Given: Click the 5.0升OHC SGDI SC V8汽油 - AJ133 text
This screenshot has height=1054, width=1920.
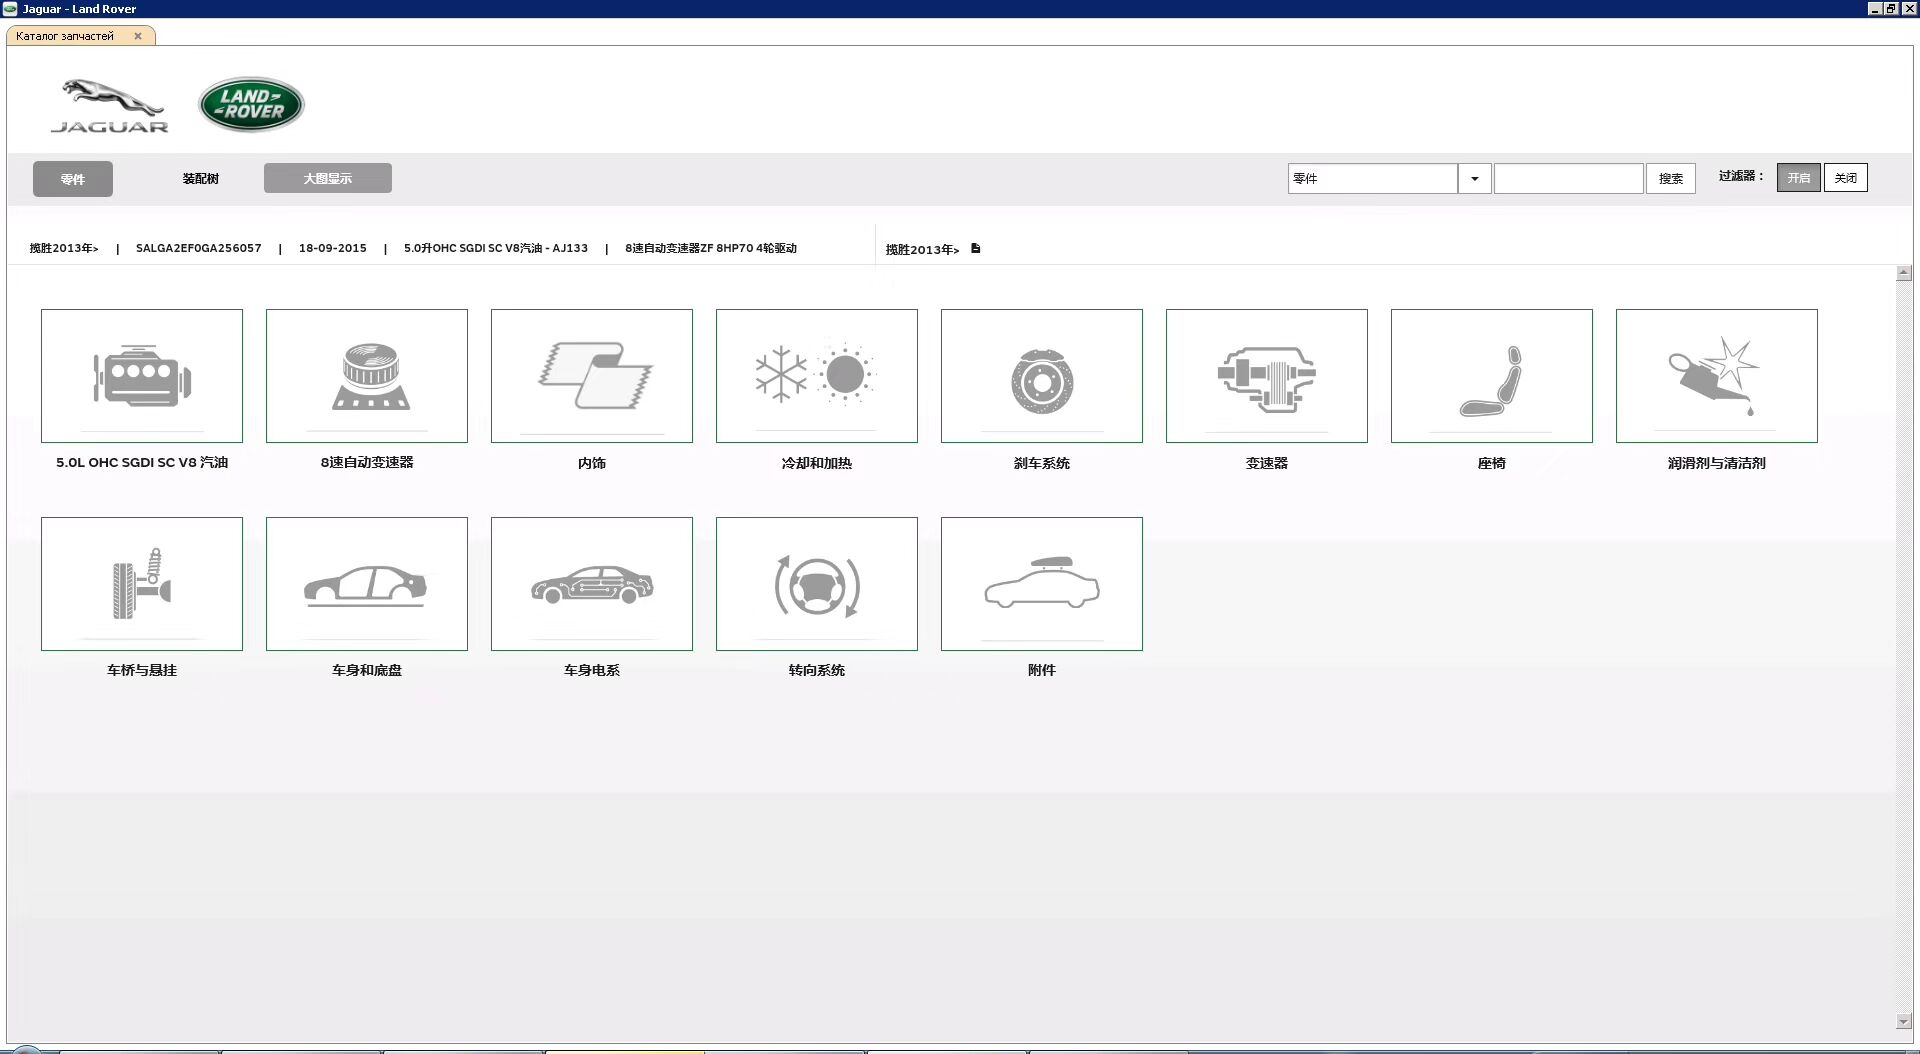Looking at the screenshot, I should point(496,248).
